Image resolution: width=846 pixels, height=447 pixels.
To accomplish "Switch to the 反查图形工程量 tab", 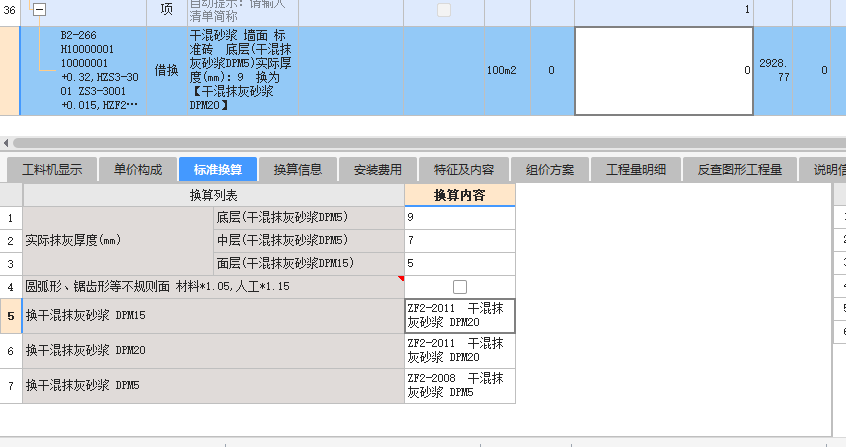I will [740, 170].
